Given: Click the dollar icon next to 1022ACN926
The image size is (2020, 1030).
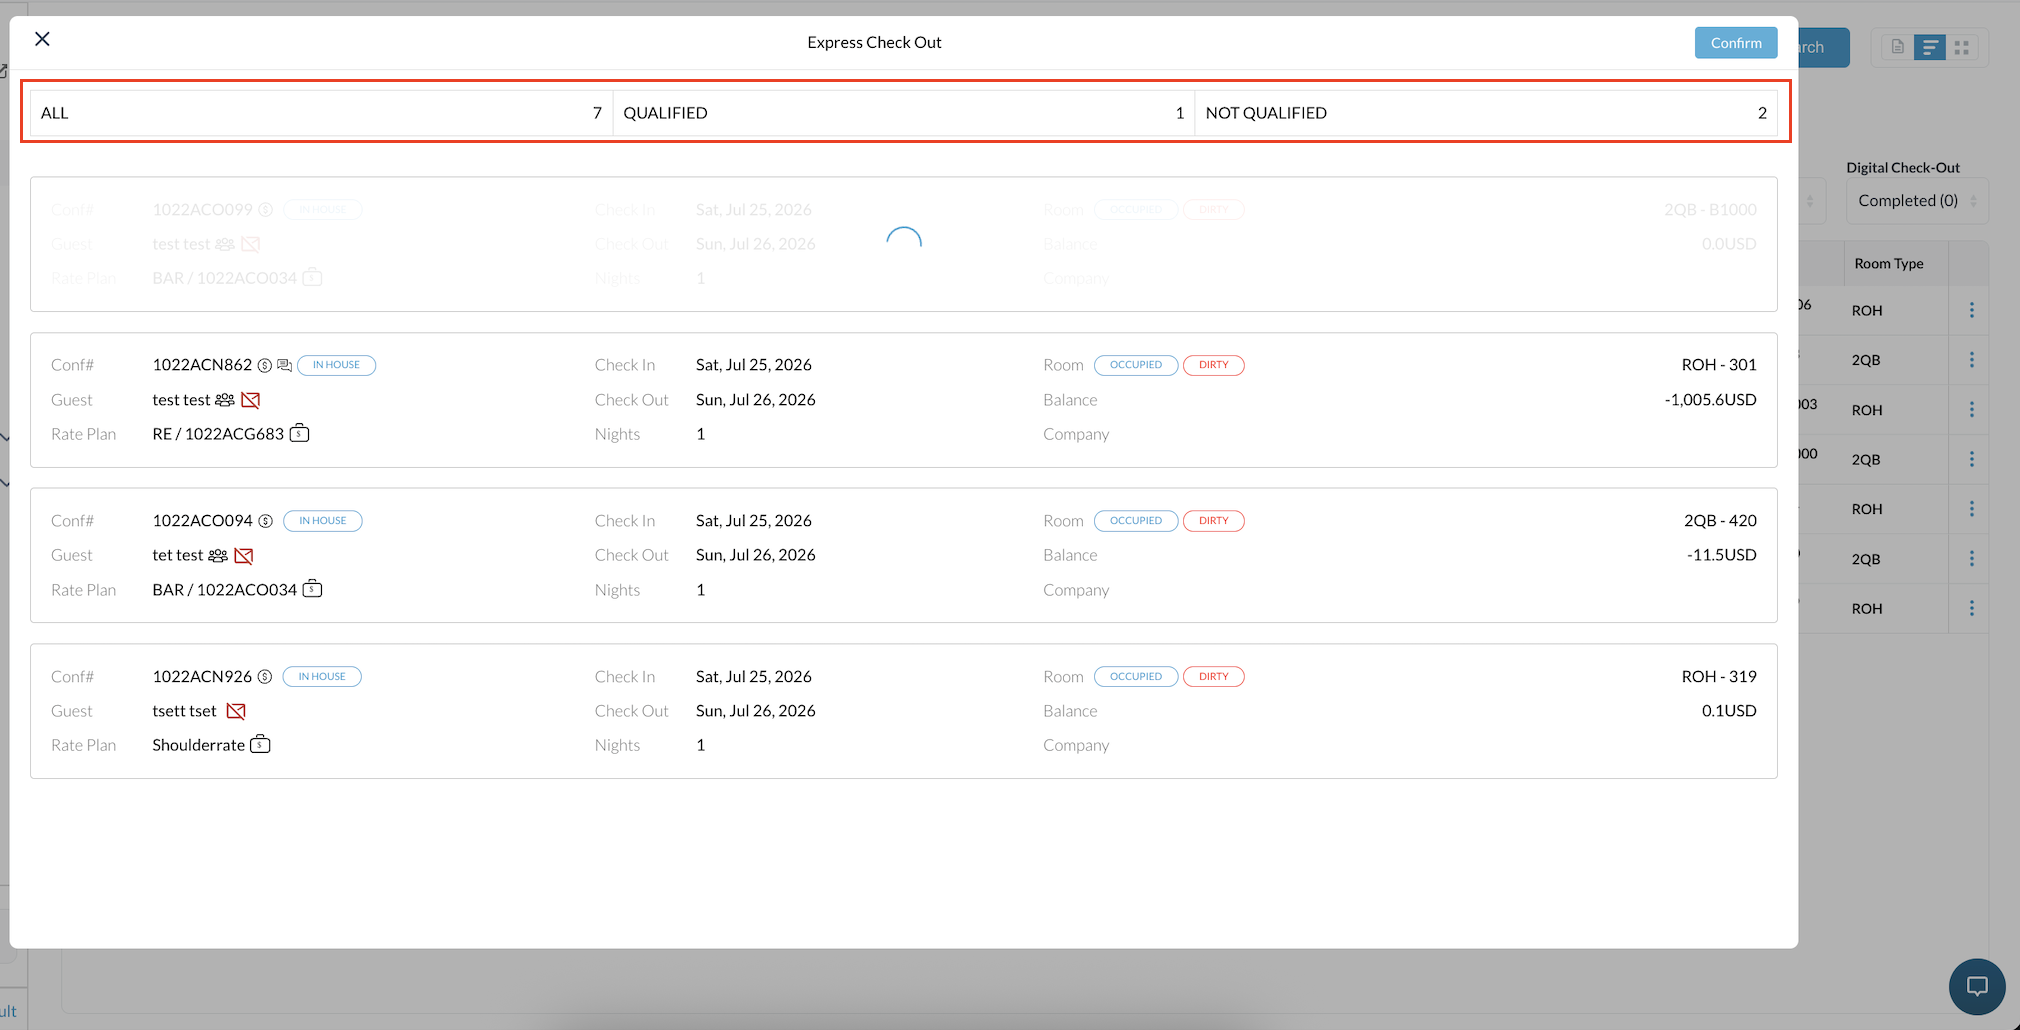Looking at the screenshot, I should click(x=265, y=677).
